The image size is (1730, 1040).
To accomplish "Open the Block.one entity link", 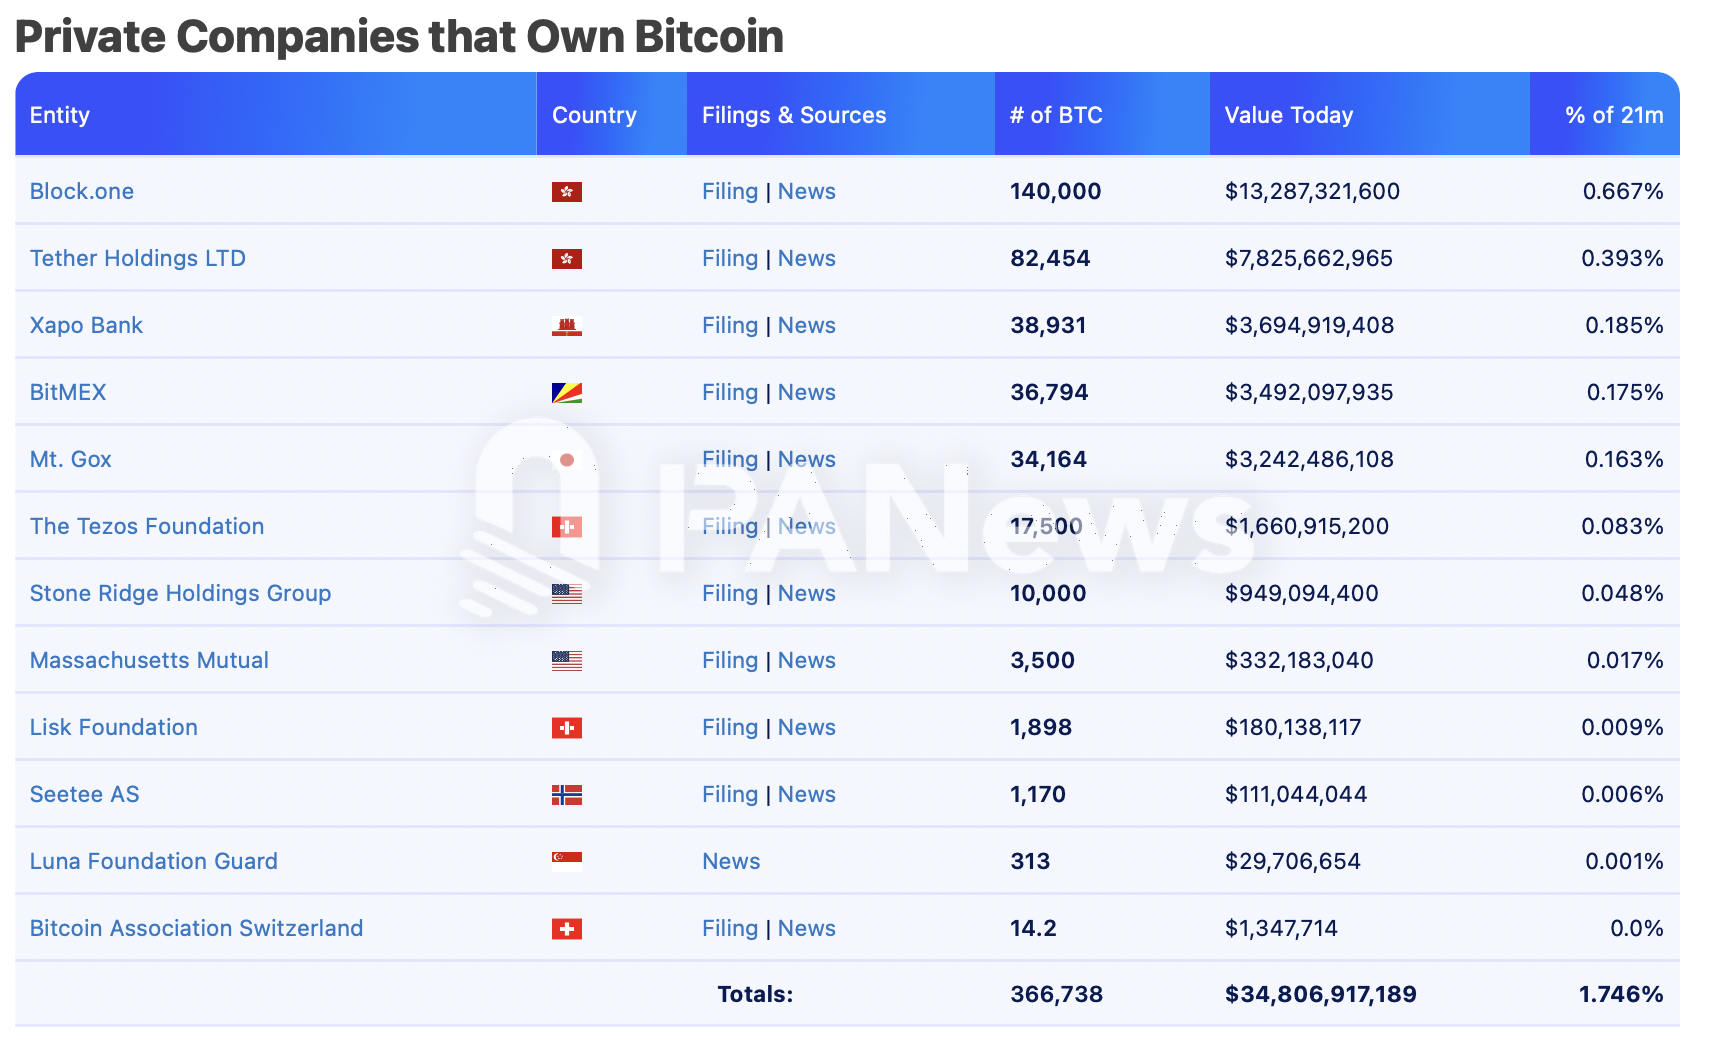I will [x=82, y=191].
